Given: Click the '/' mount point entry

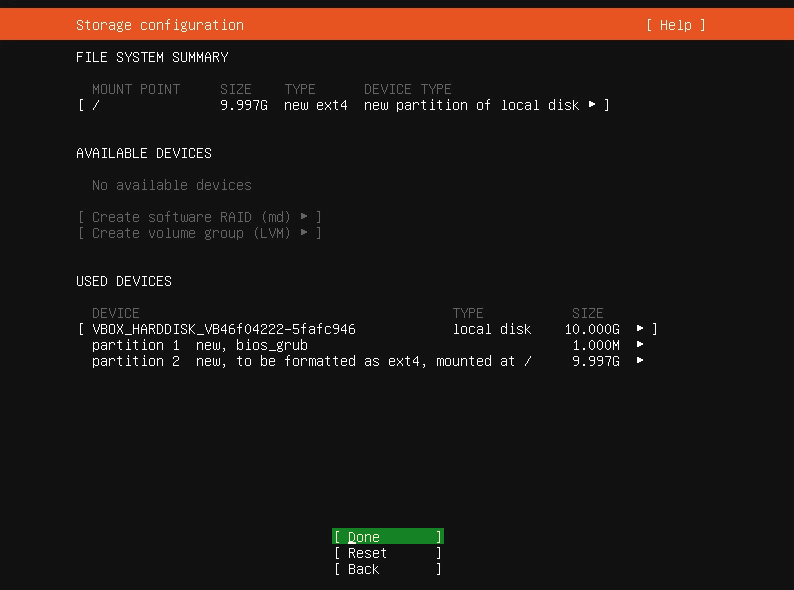Looking at the screenshot, I should click(x=96, y=105).
